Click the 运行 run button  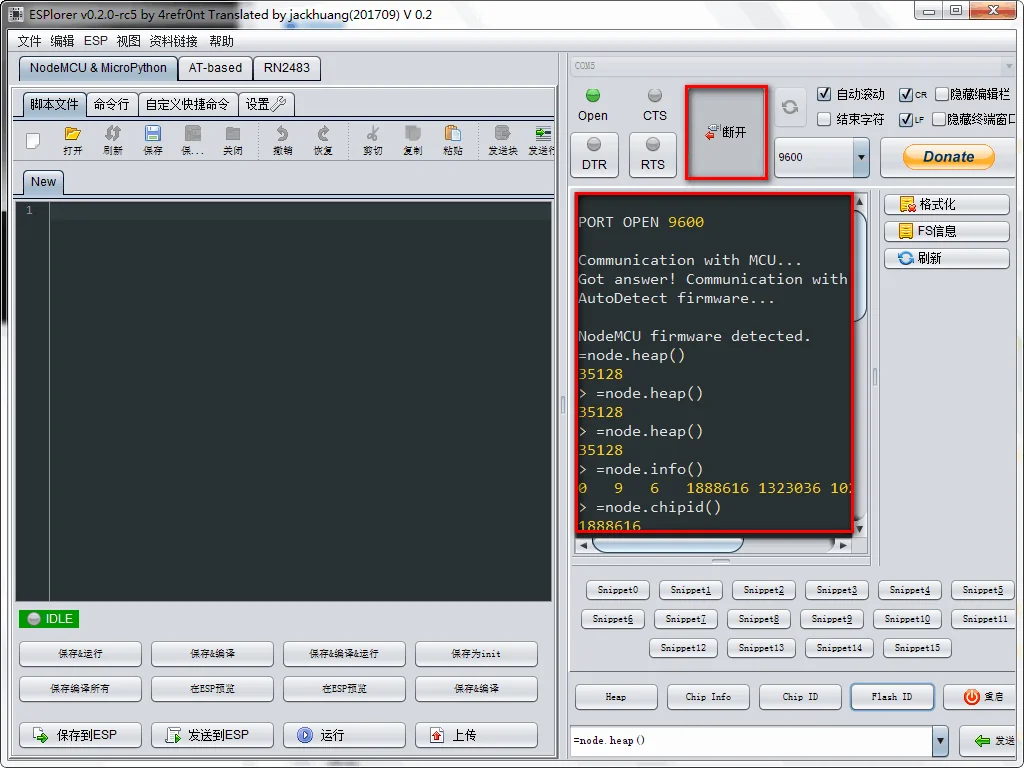click(x=344, y=735)
